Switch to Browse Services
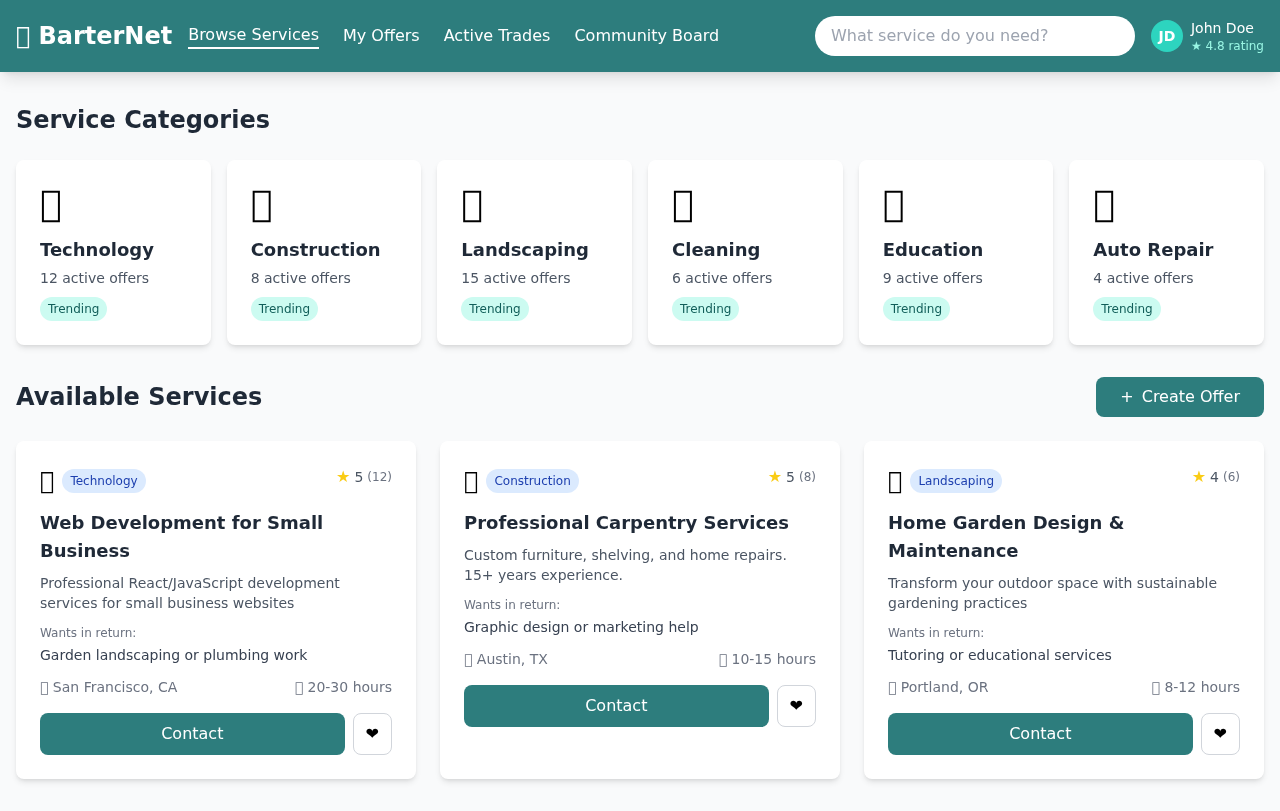The height and width of the screenshot is (811, 1280). click(253, 35)
